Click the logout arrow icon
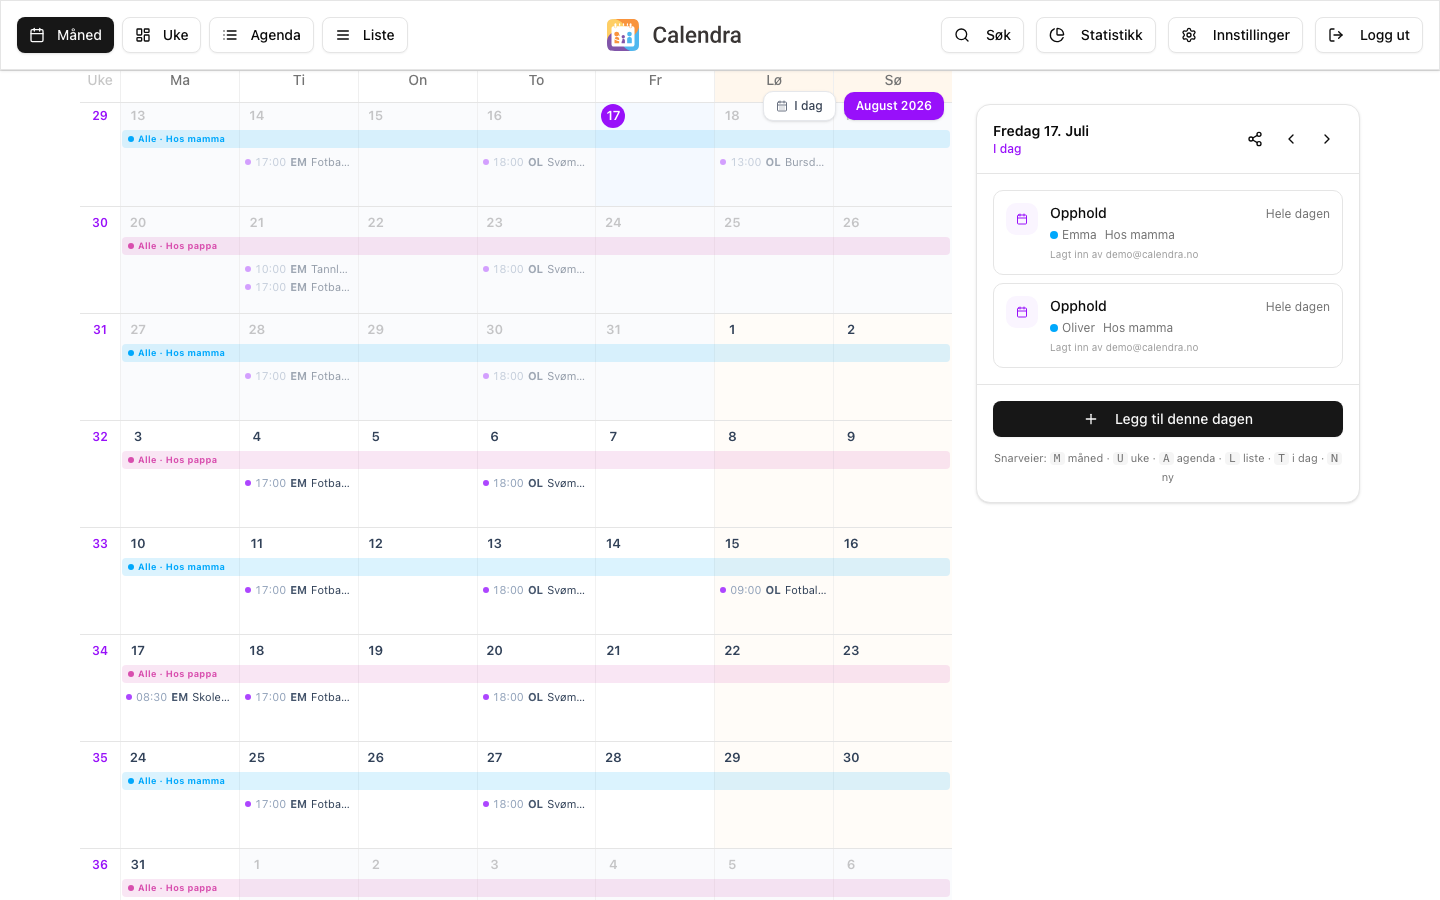The width and height of the screenshot is (1440, 900). point(1336,35)
